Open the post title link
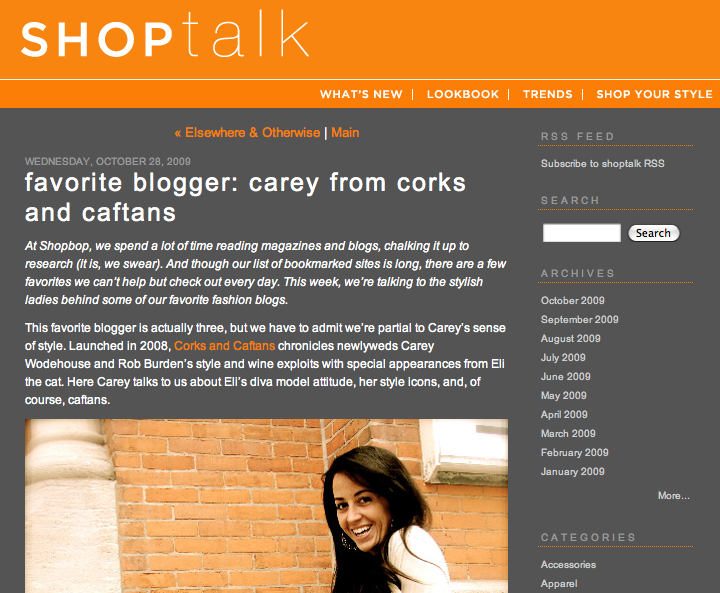Viewport: 720px width, 593px height. pos(245,197)
